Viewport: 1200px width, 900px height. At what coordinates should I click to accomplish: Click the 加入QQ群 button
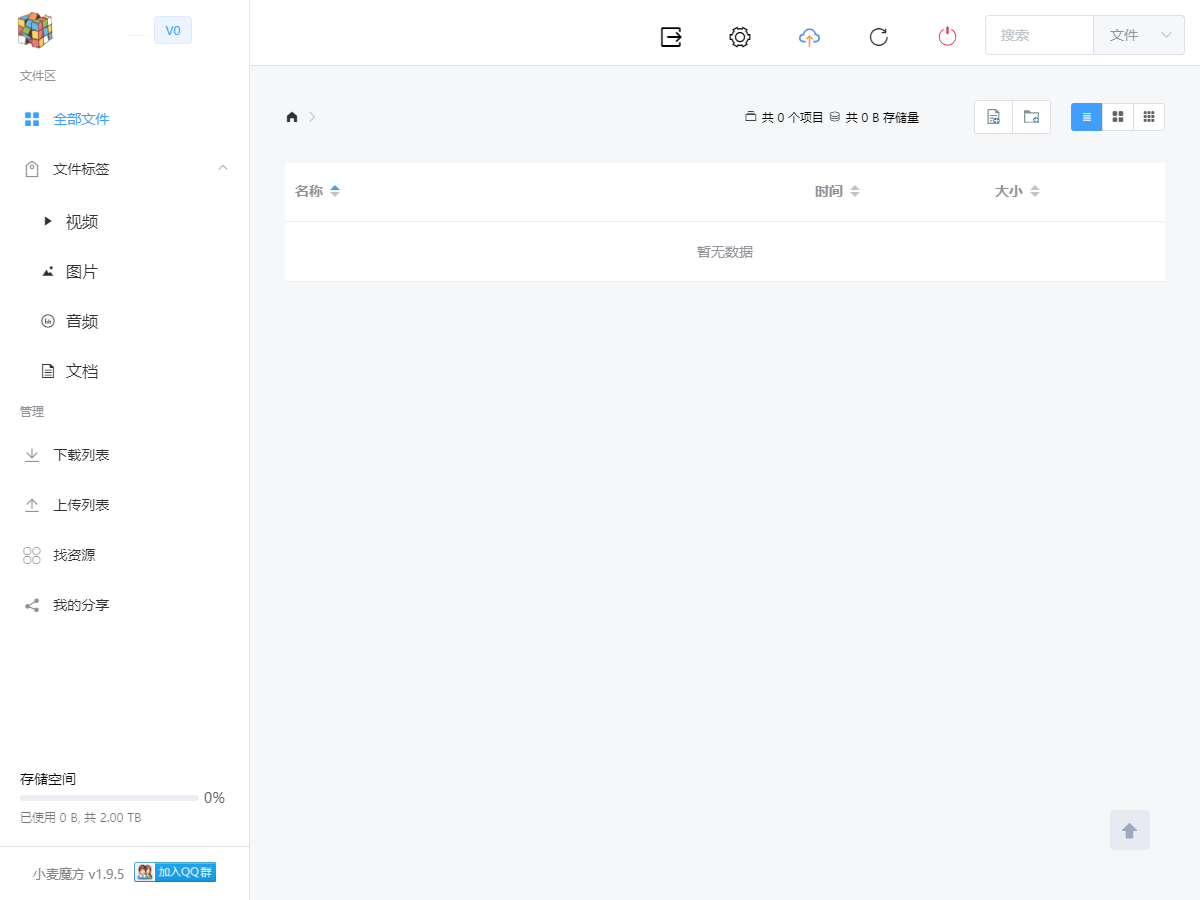point(175,872)
